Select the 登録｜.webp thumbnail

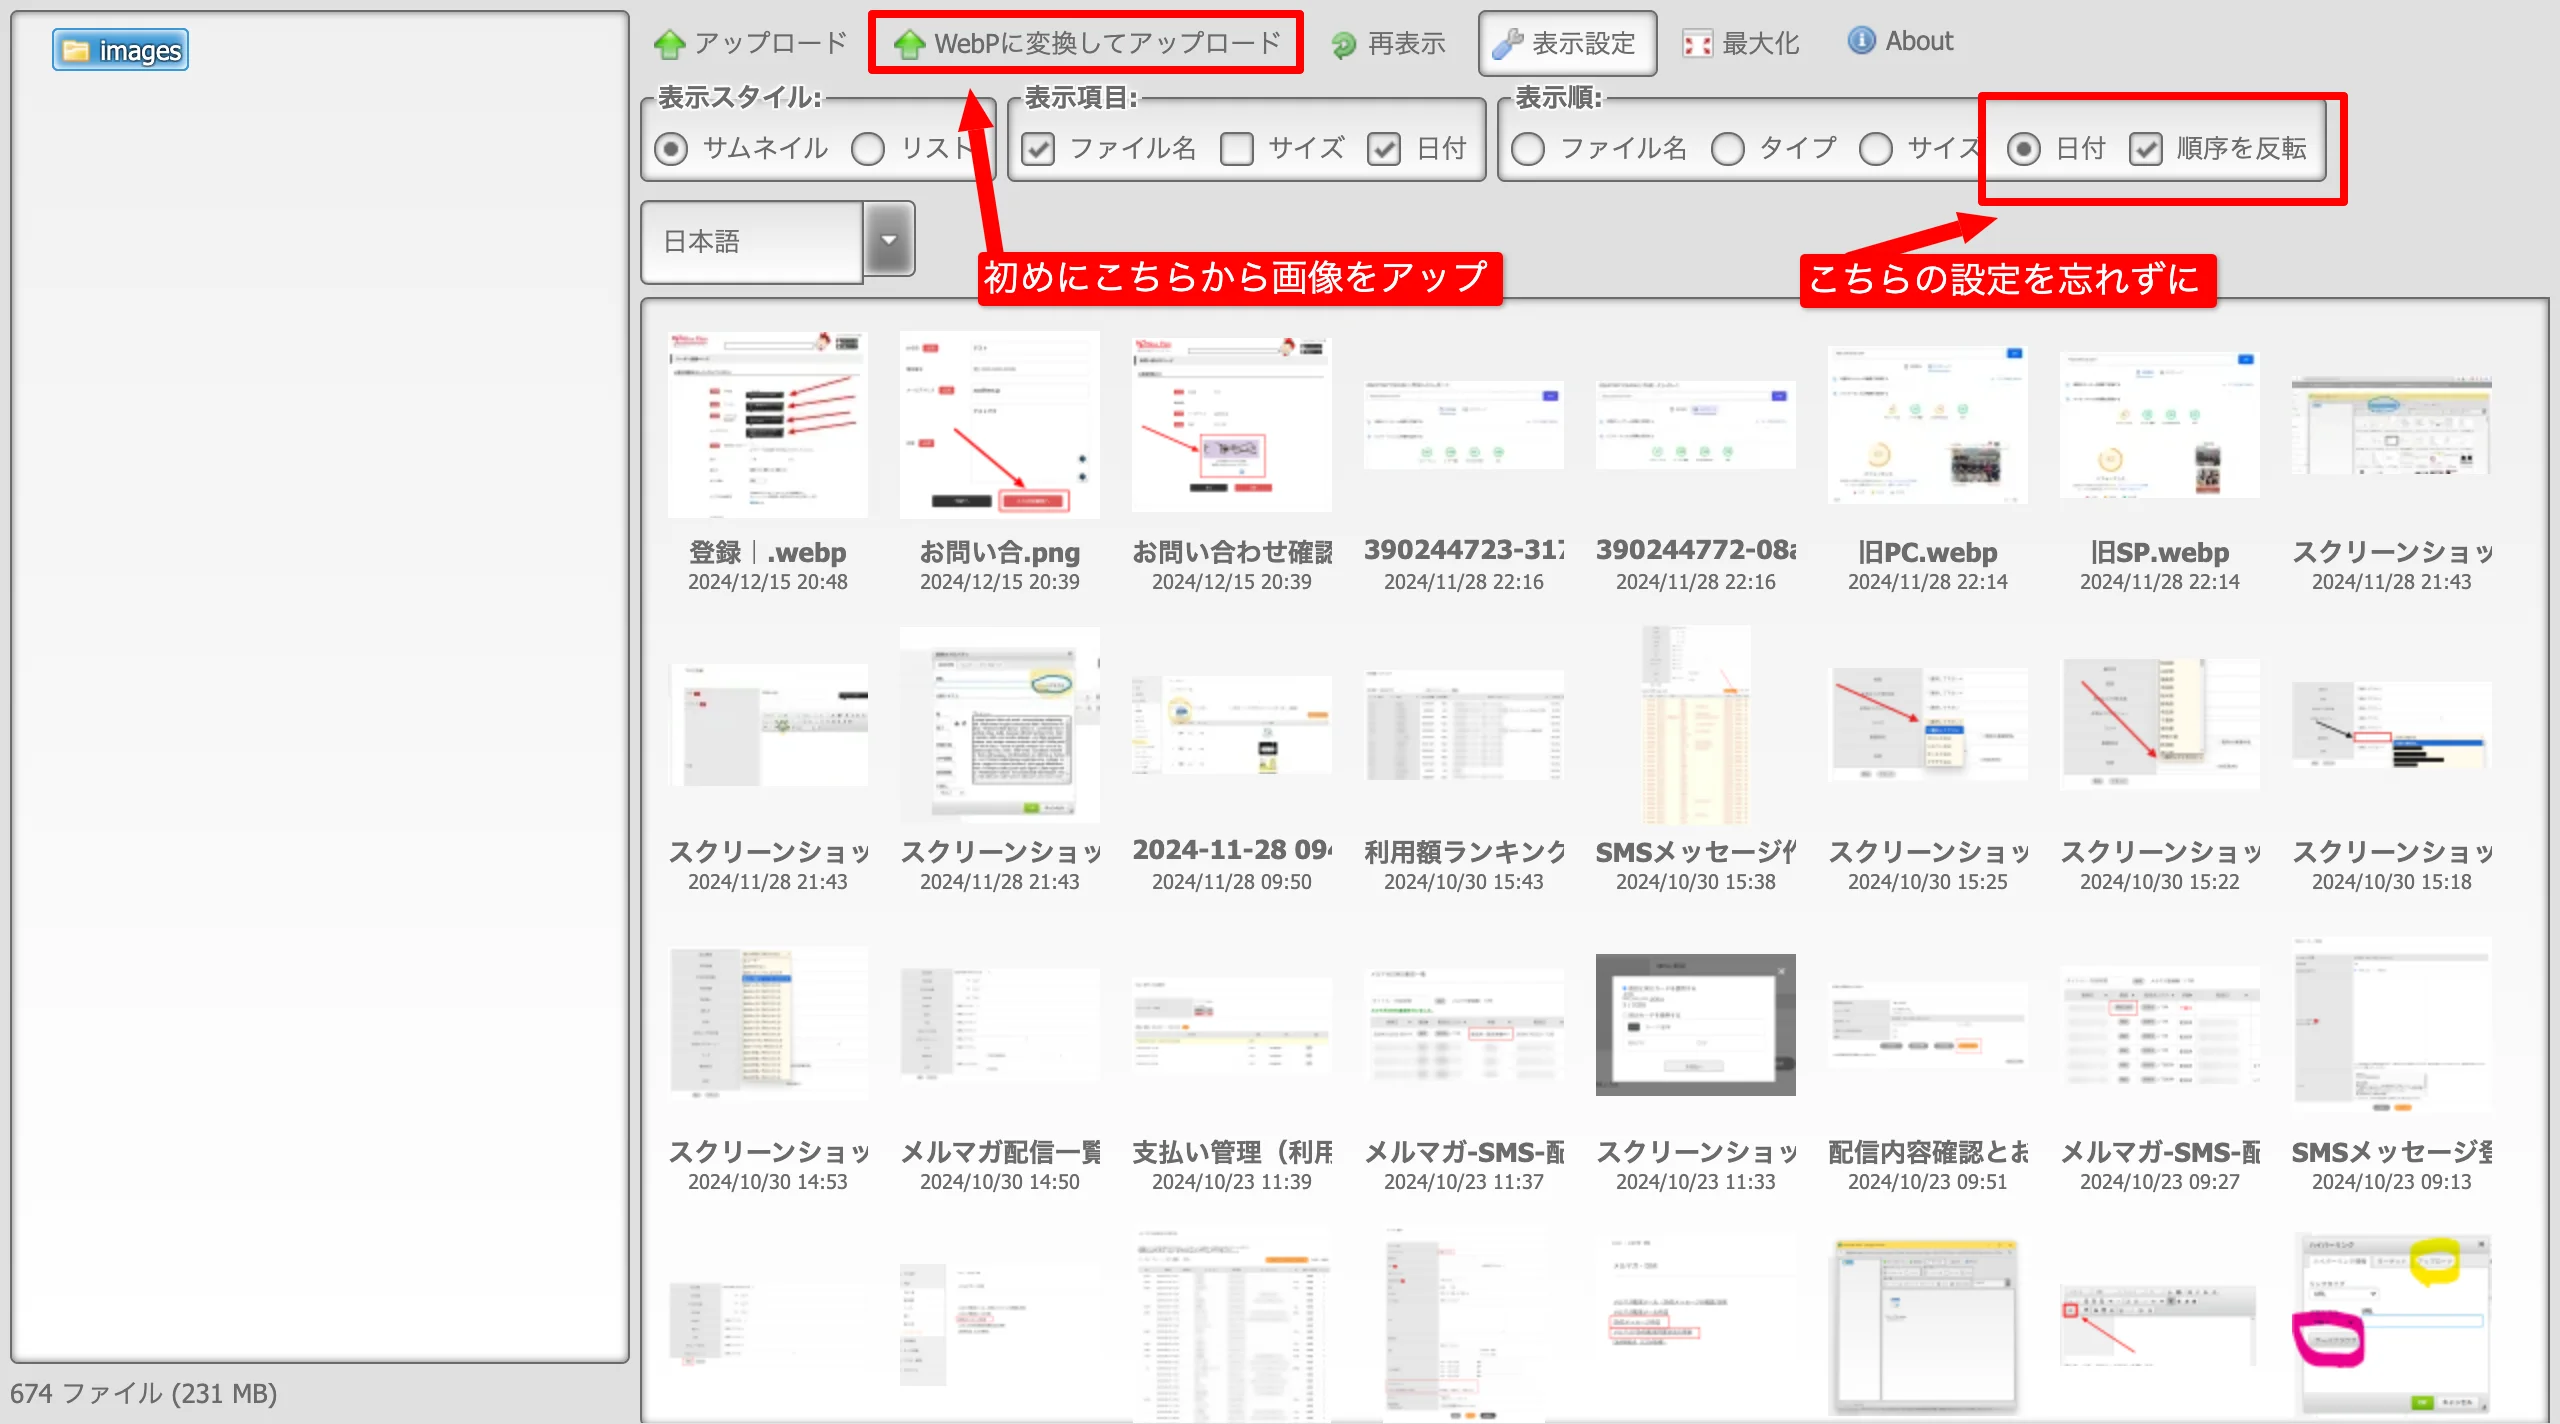point(768,424)
